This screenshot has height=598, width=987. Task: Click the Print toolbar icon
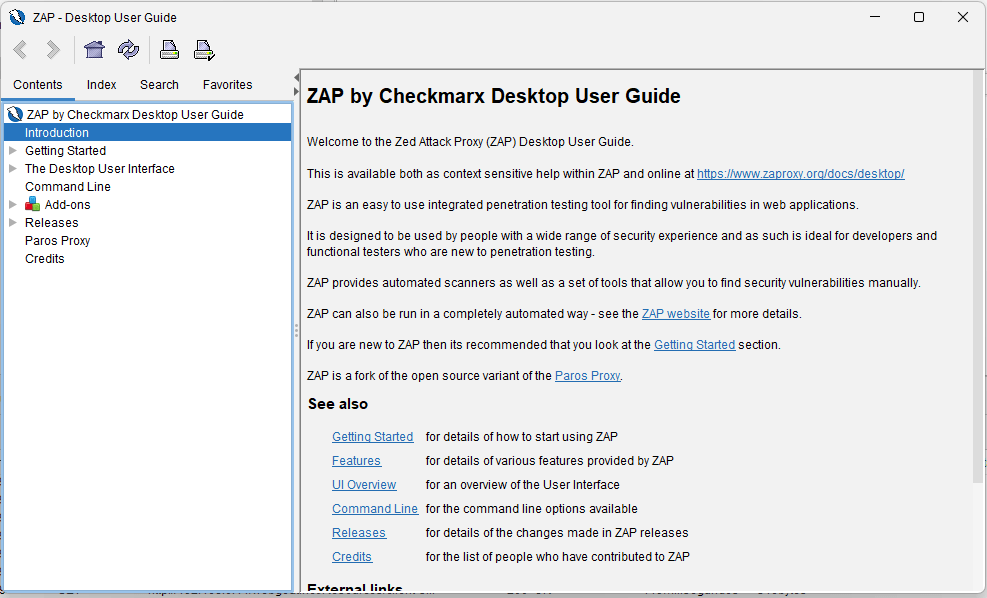[x=170, y=50]
